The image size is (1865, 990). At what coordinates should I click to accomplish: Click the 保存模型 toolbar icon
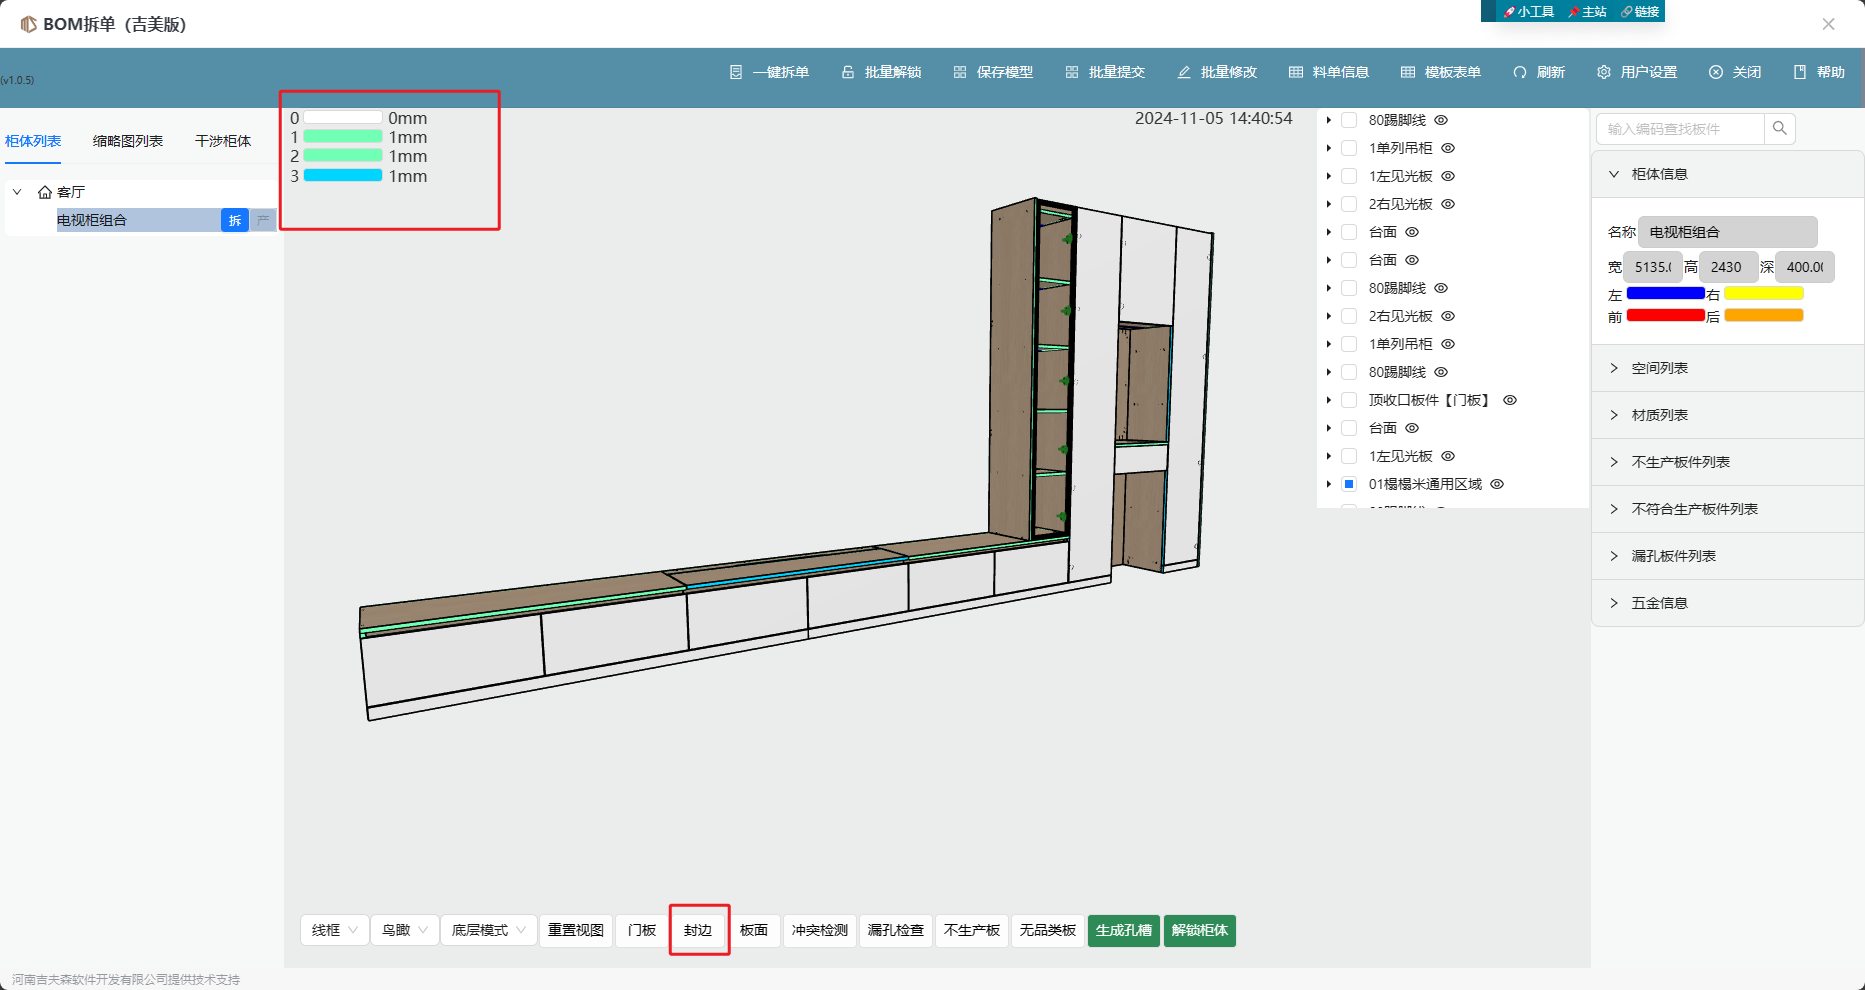pyautogui.click(x=960, y=72)
